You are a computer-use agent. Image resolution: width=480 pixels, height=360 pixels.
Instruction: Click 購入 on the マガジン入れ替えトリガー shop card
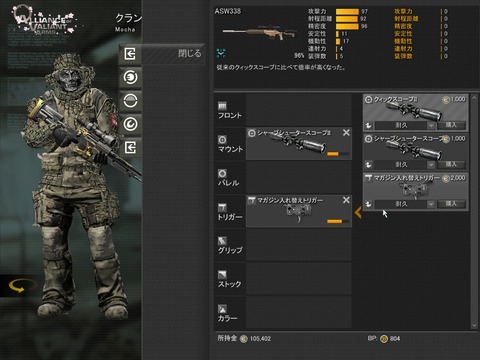click(451, 204)
